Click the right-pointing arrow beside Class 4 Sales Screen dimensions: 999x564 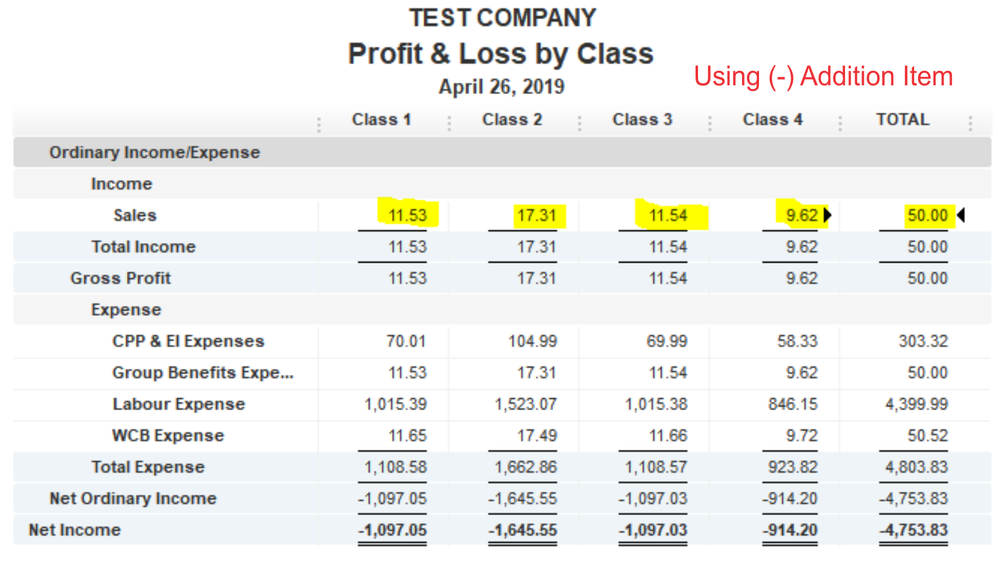828,215
